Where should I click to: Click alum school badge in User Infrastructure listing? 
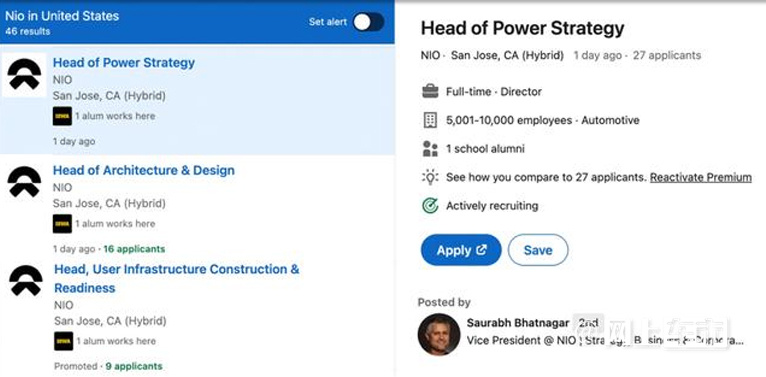64,341
